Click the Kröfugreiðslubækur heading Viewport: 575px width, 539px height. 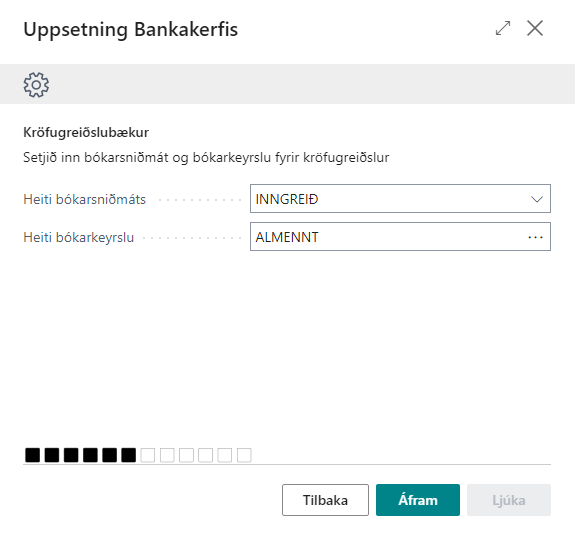[x=86, y=132]
